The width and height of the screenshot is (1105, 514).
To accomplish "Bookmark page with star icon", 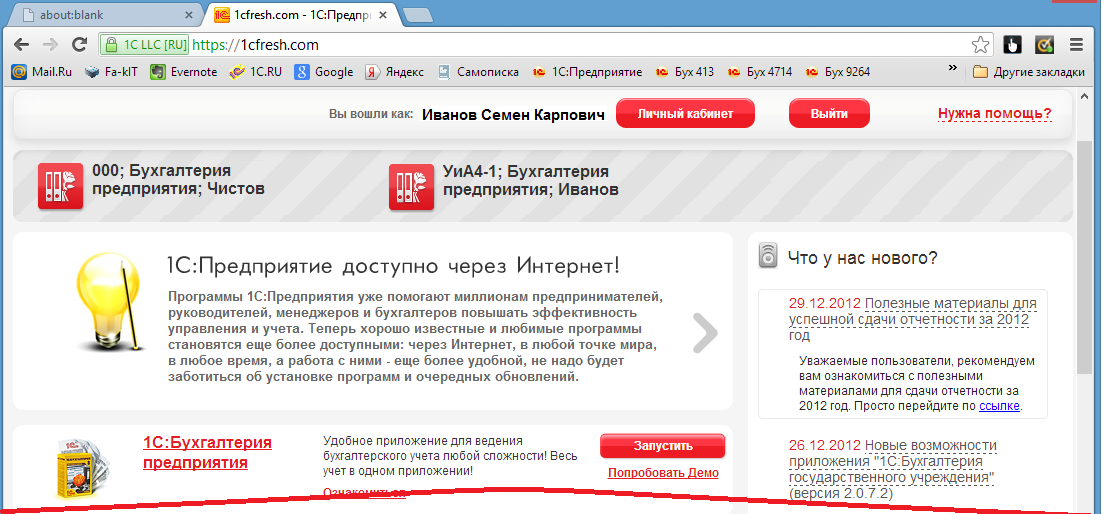I will click(980, 45).
